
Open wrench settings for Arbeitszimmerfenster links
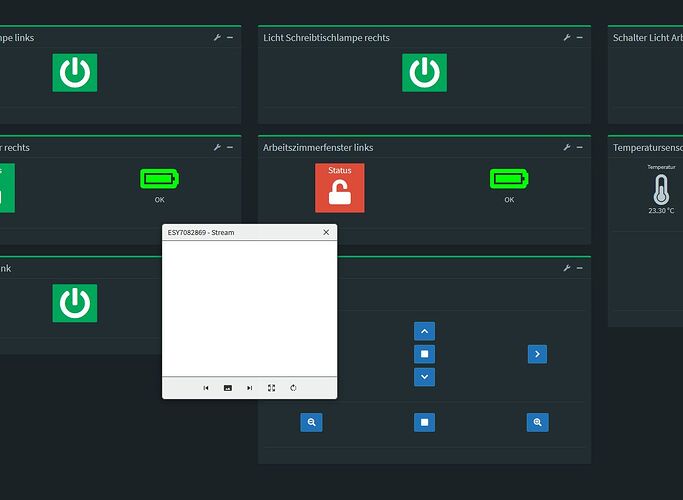pyautogui.click(x=567, y=148)
